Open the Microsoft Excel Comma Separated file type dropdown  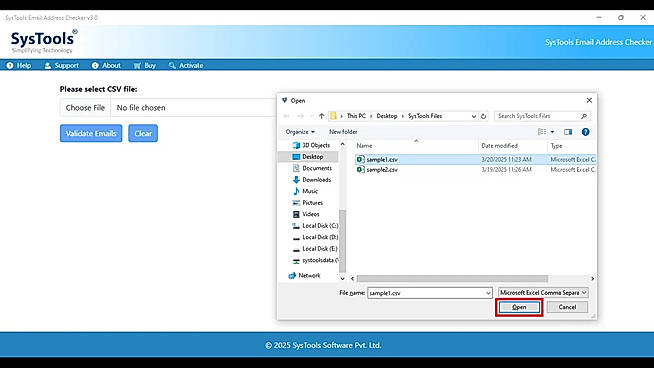click(x=543, y=293)
